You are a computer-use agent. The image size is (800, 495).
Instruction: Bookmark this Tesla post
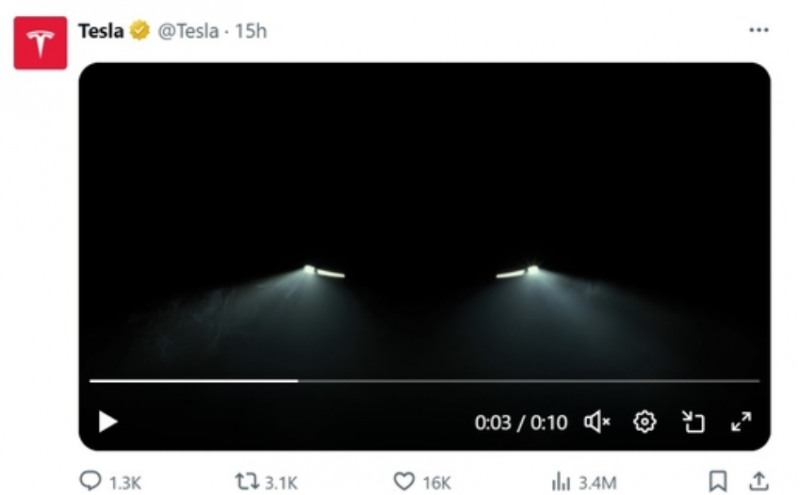click(x=717, y=482)
